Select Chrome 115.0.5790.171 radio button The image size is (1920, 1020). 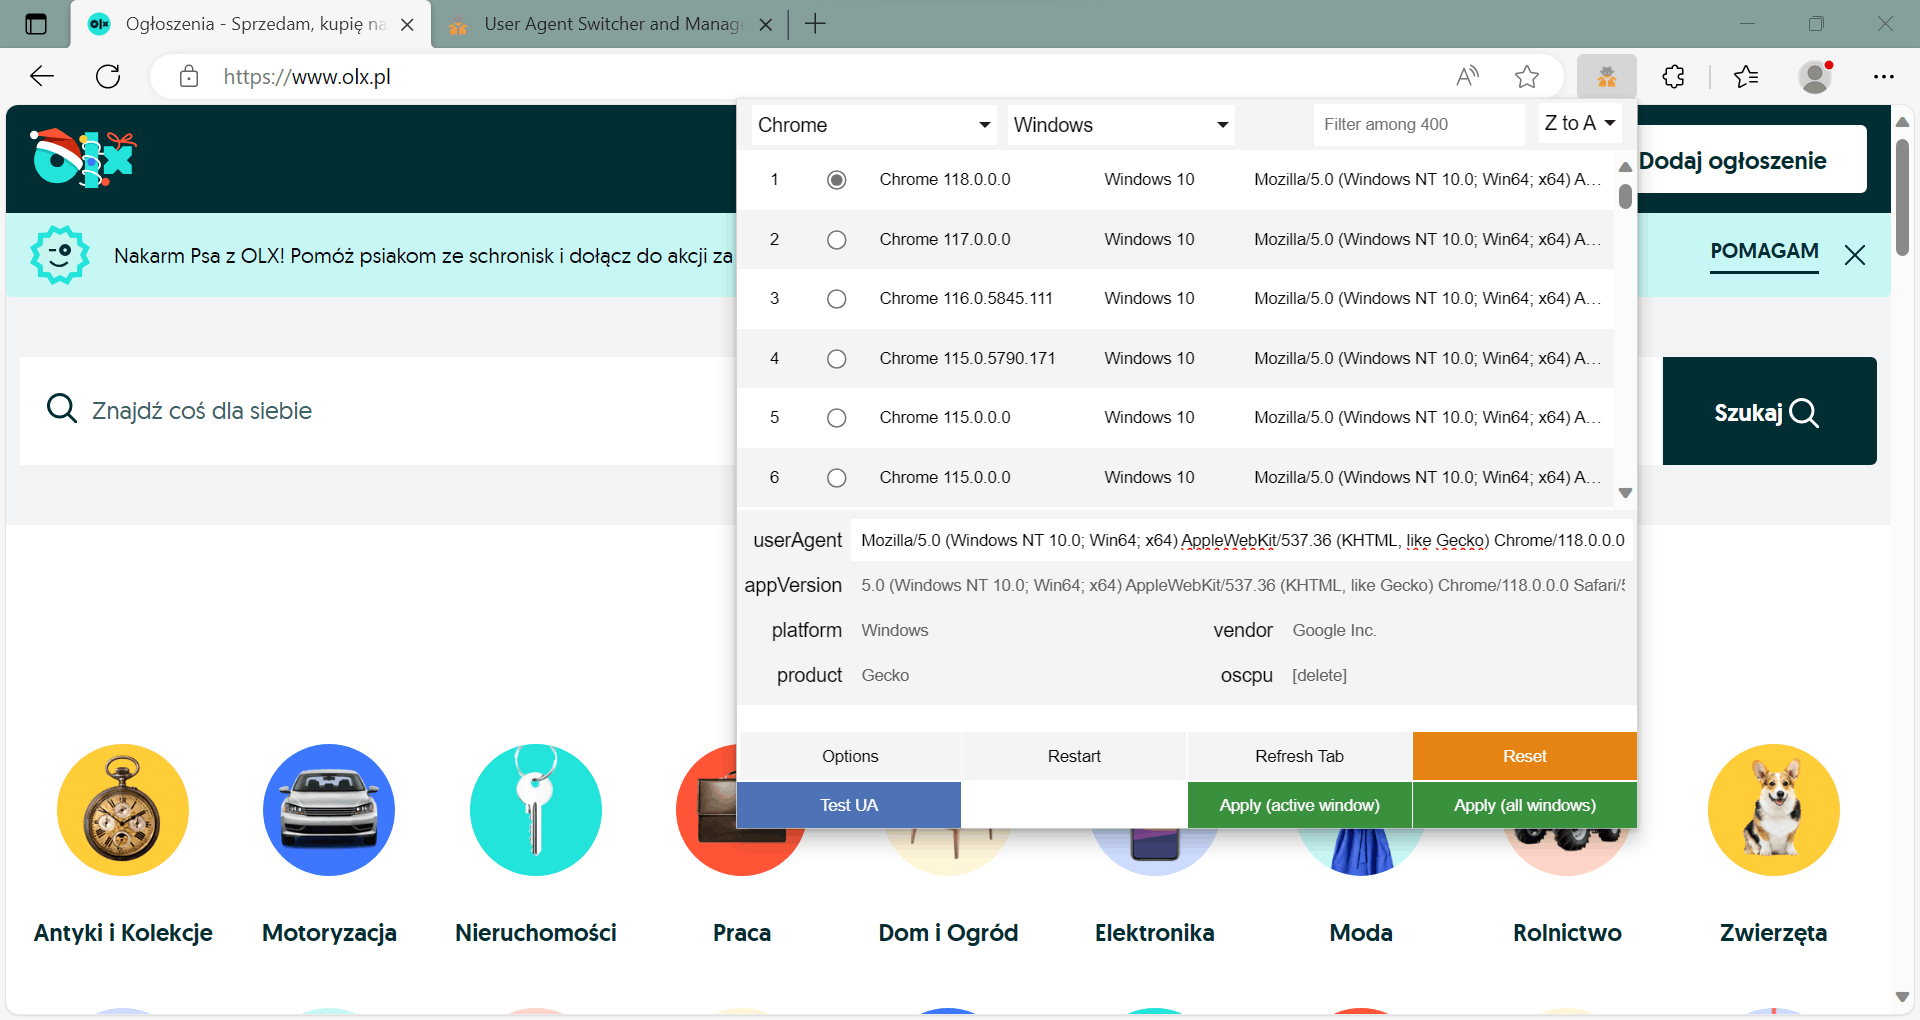point(837,359)
